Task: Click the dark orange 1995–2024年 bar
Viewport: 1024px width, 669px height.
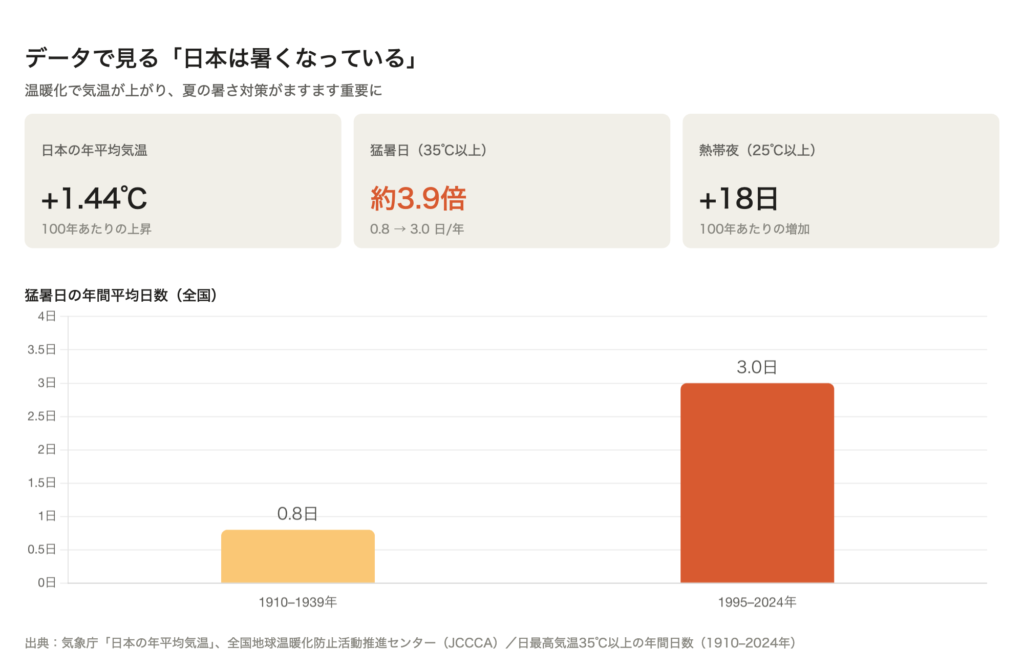Action: pyautogui.click(x=758, y=483)
